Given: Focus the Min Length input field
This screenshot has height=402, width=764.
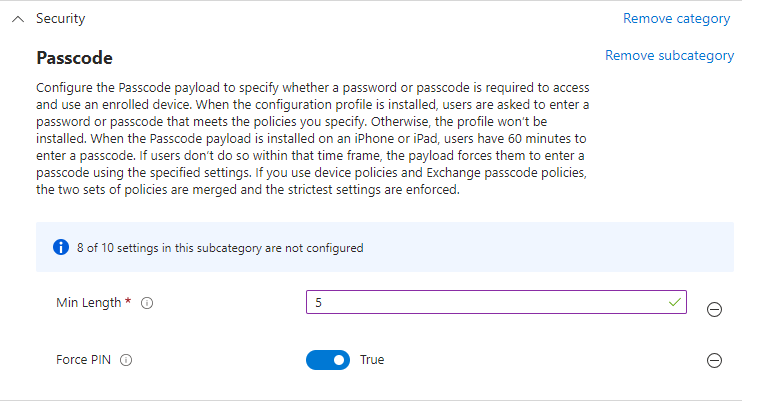Looking at the screenshot, I should [496, 302].
